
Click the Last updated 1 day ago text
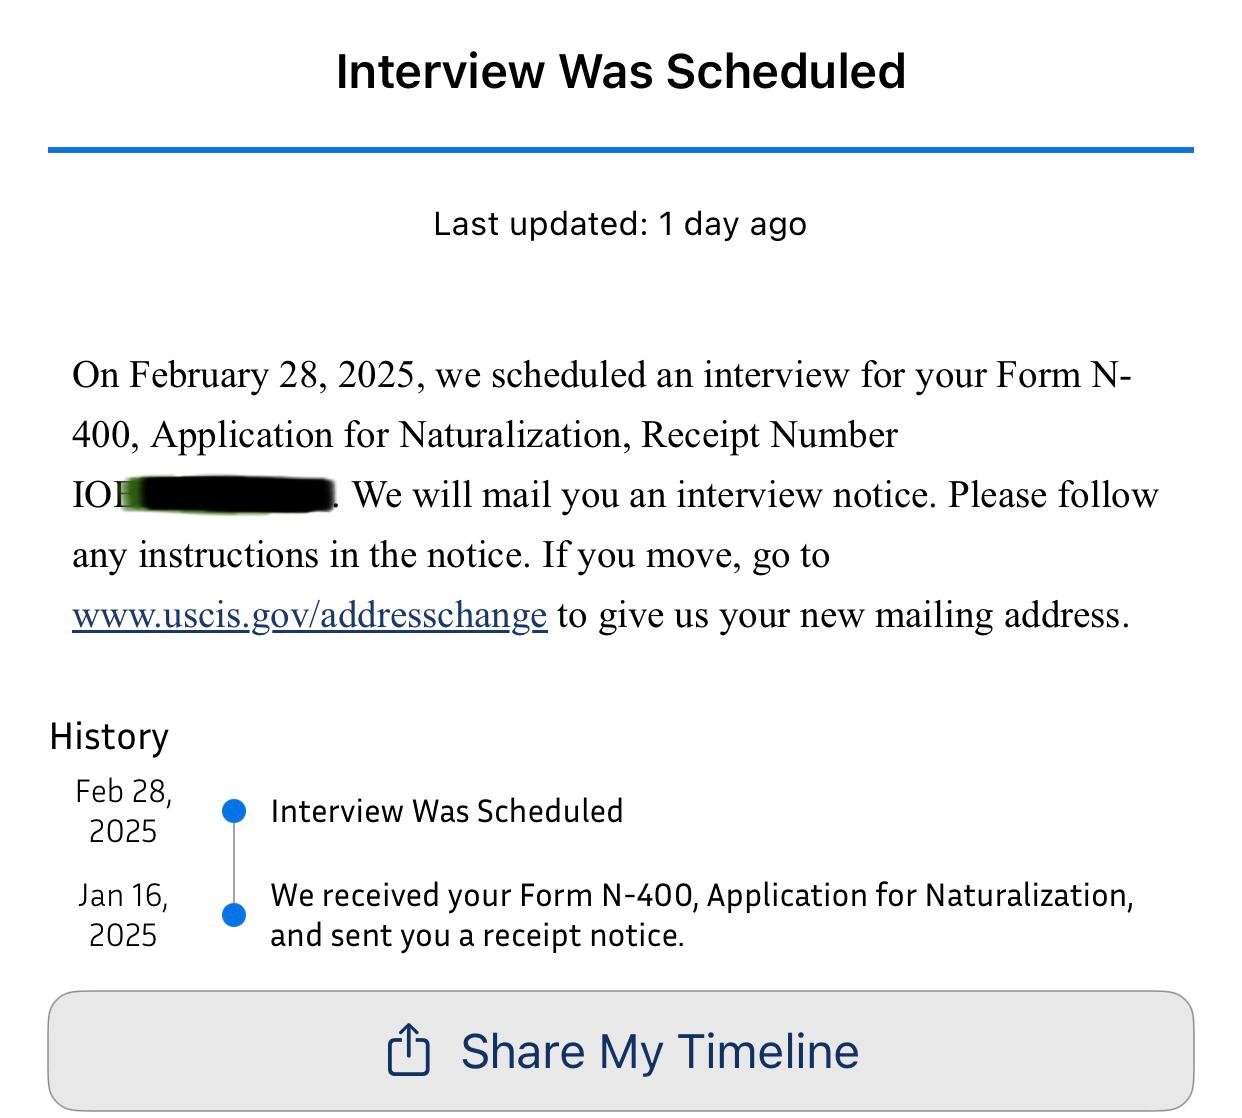tap(620, 224)
